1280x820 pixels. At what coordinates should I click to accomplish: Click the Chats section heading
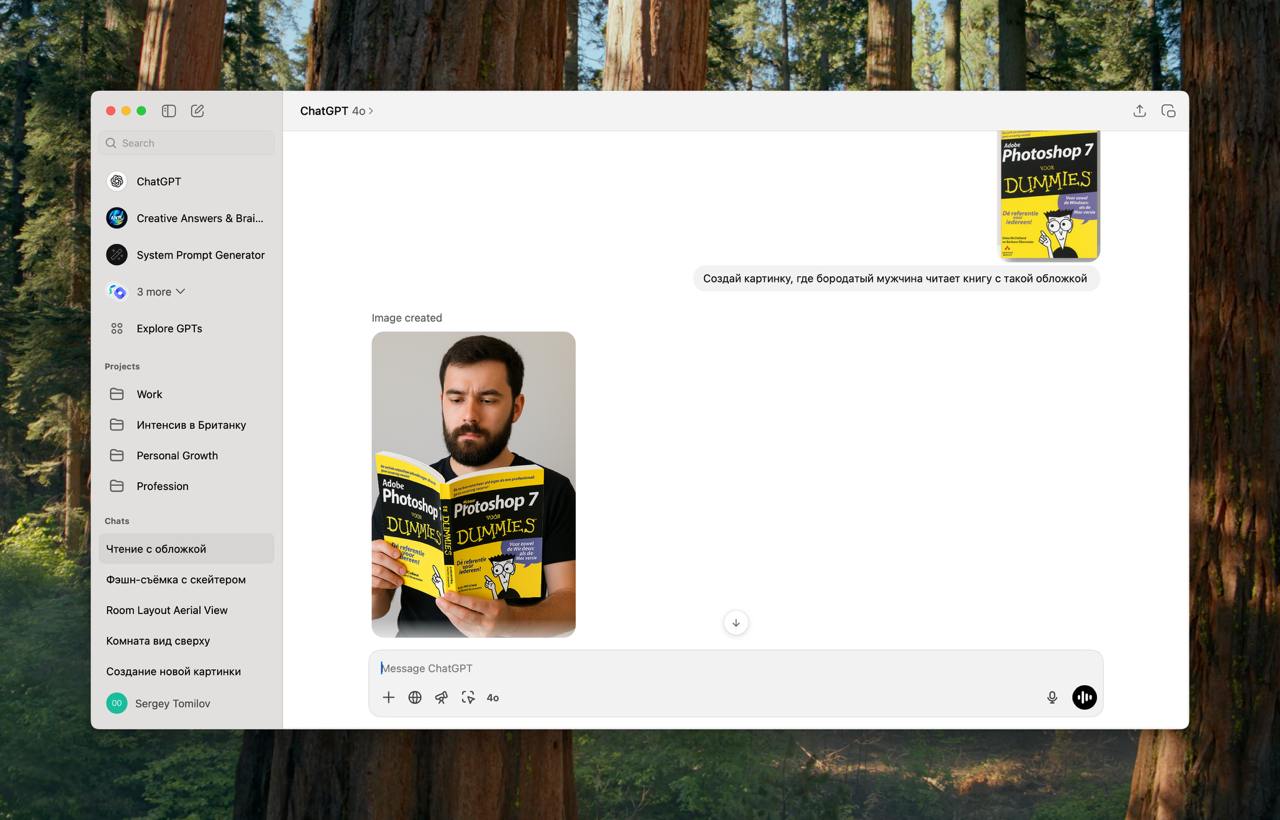point(117,521)
